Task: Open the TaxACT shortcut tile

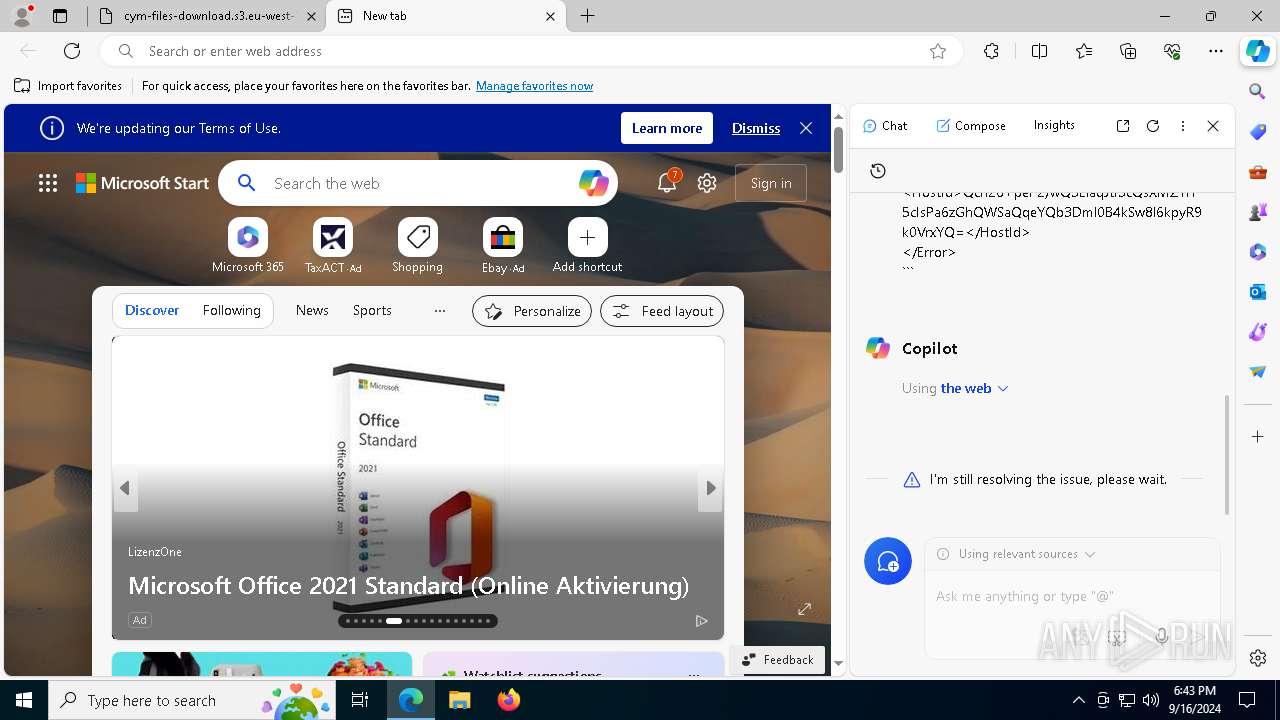Action: tap(333, 245)
